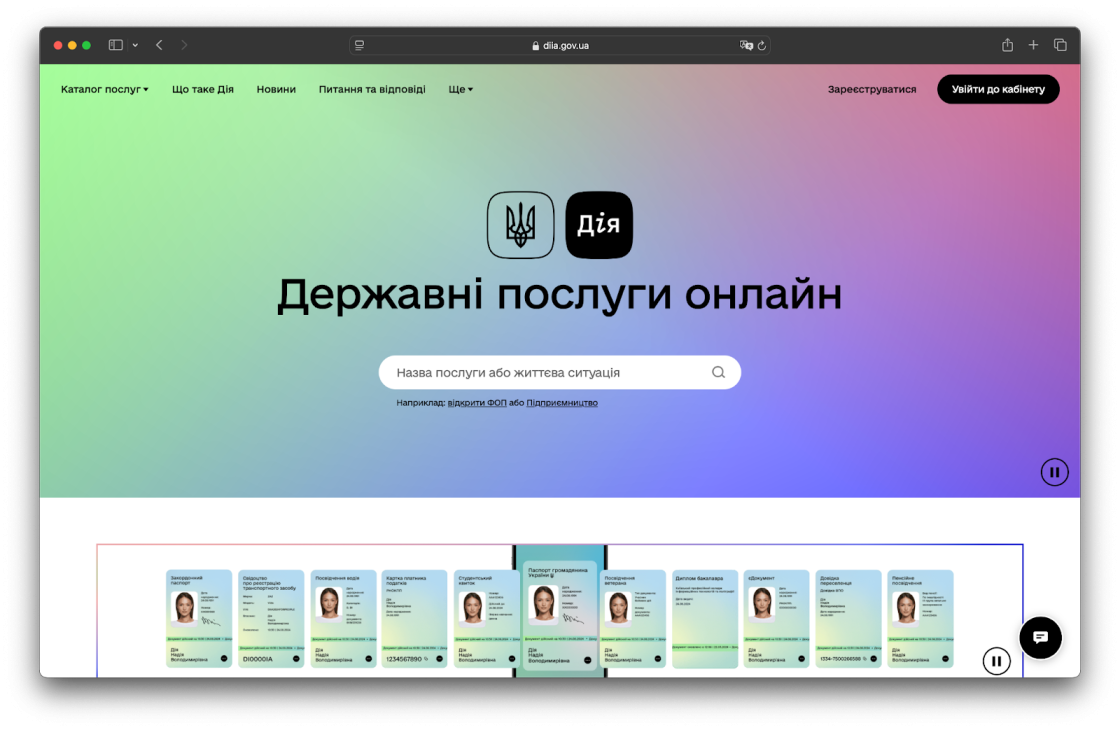Click the translate icon in address bar

(746, 45)
